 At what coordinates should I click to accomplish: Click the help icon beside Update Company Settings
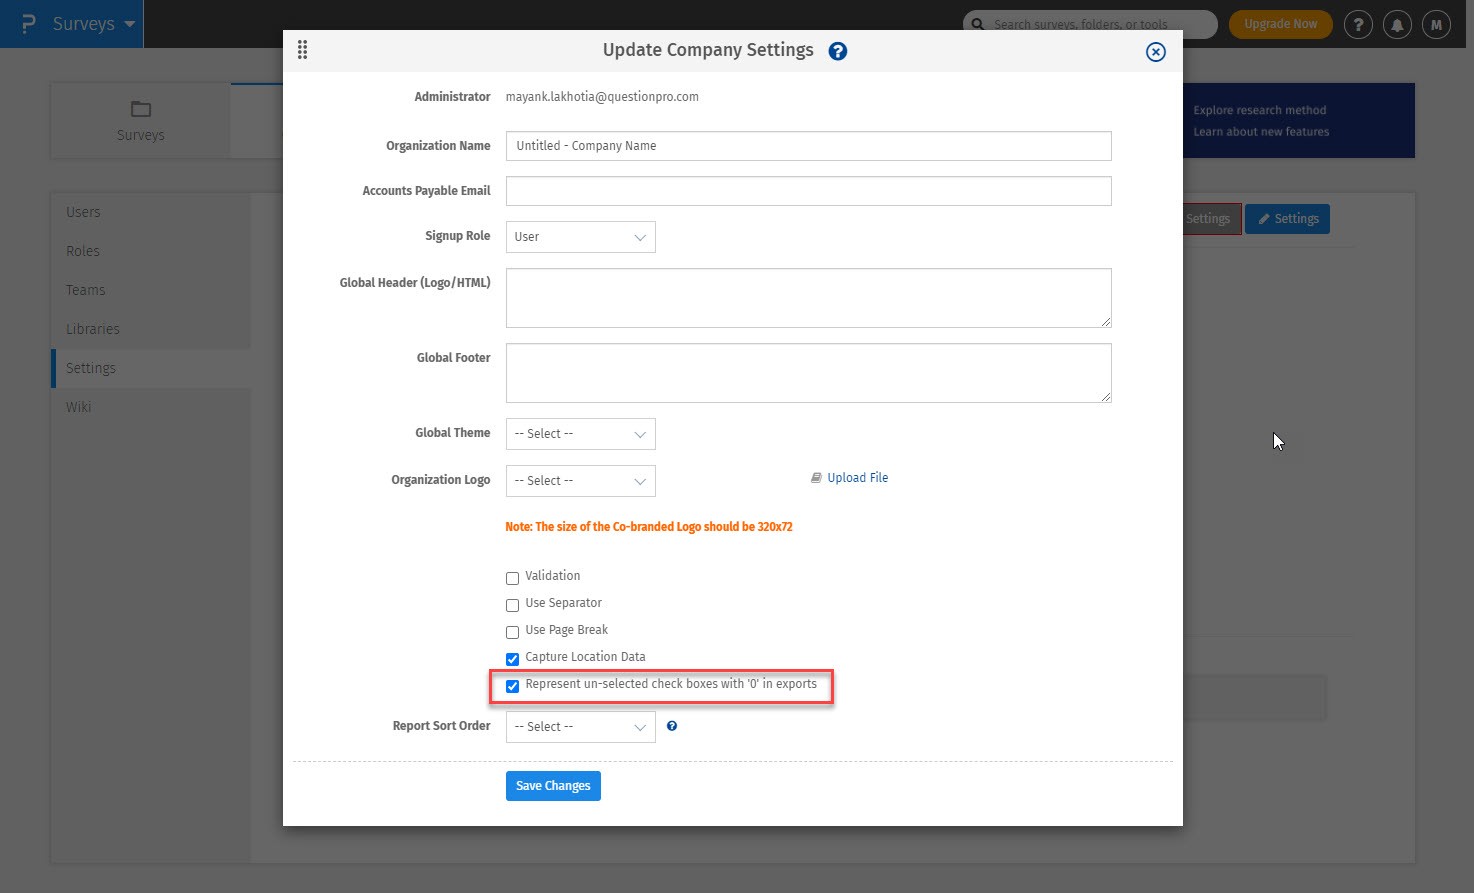click(x=838, y=50)
